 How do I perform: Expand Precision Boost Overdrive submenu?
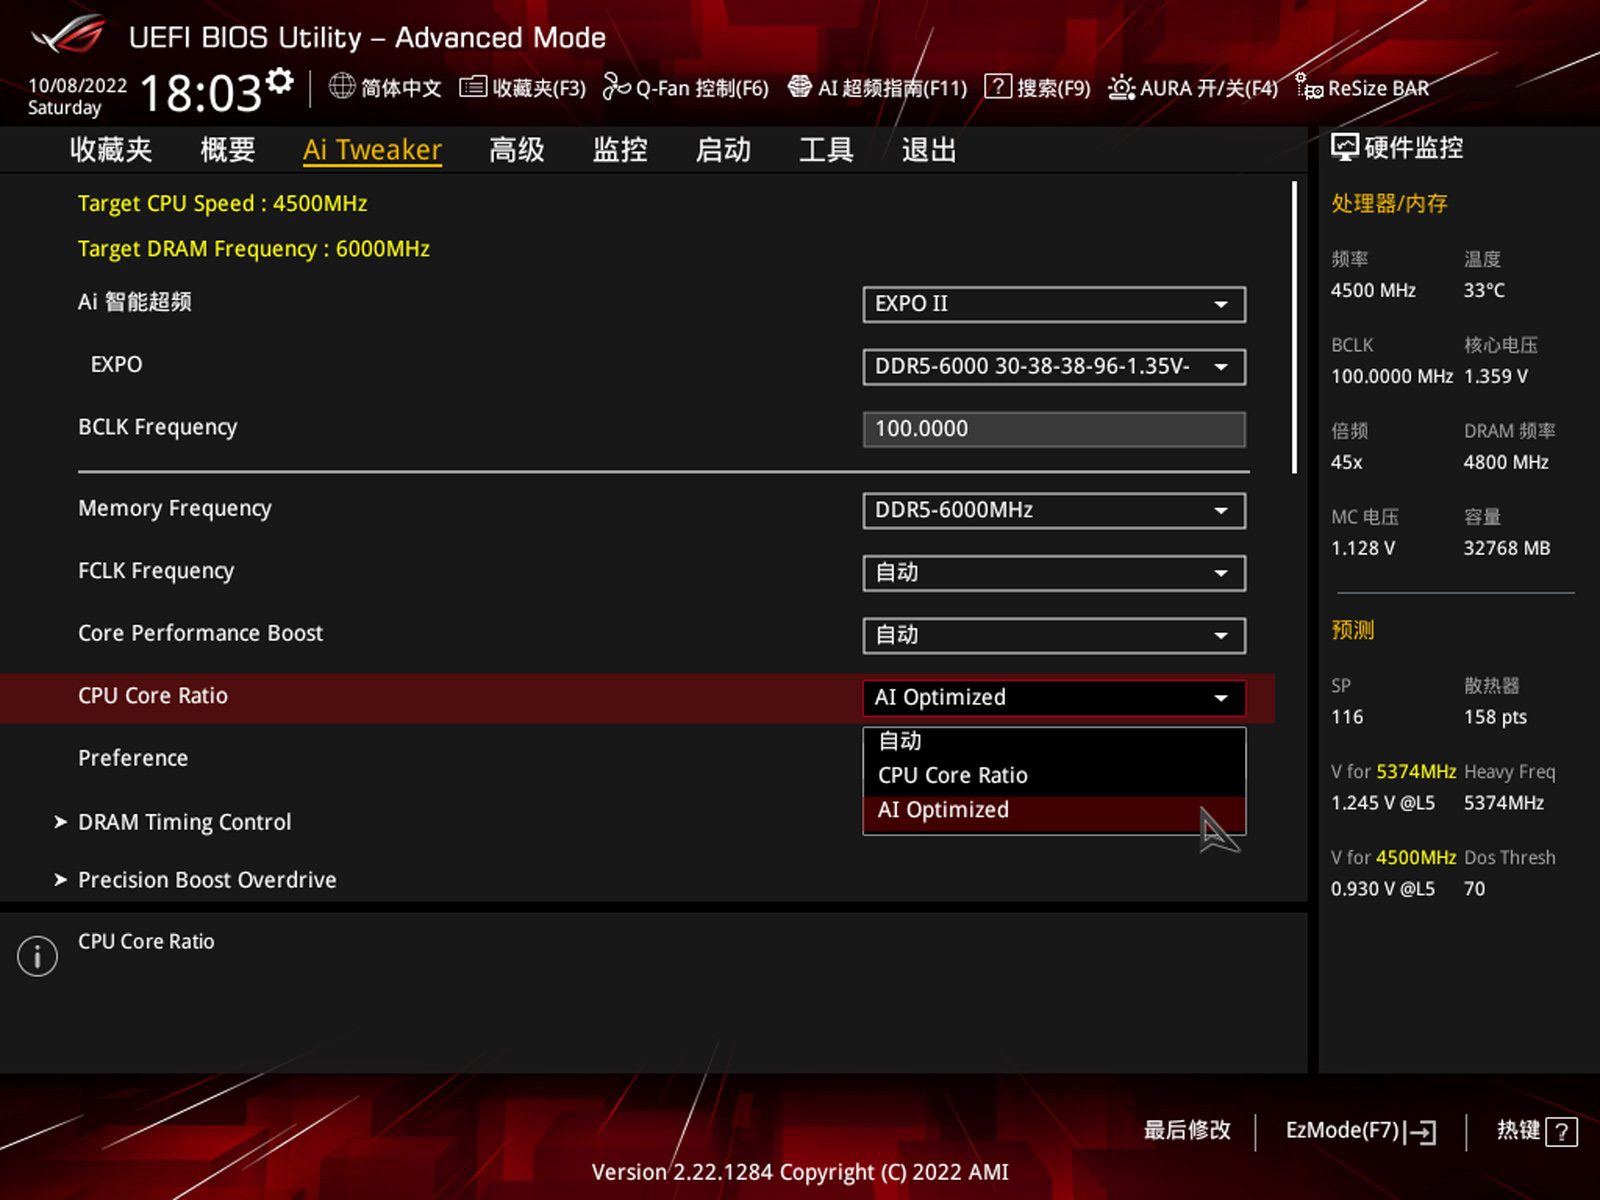click(195, 880)
